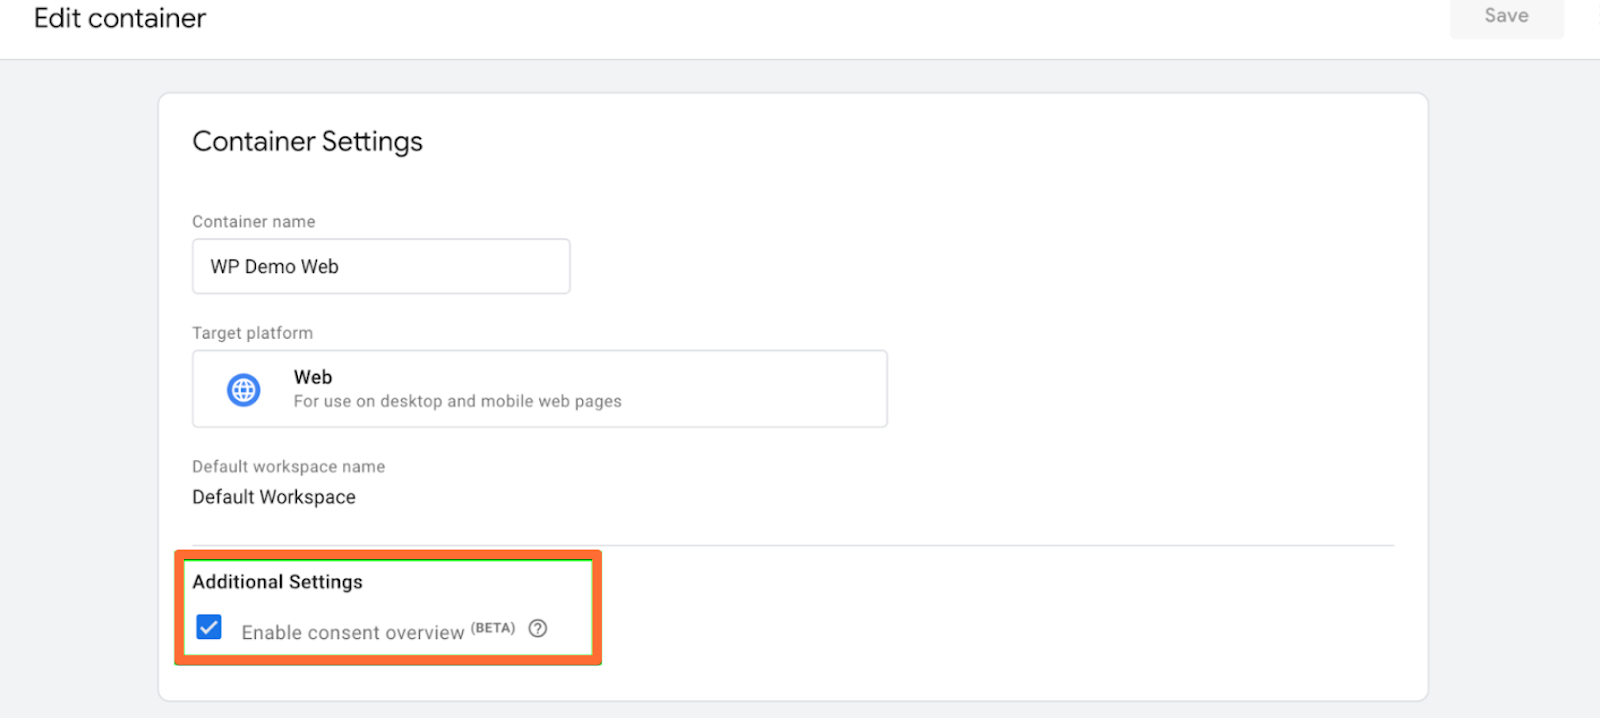Select the Web target platform card

pos(540,389)
